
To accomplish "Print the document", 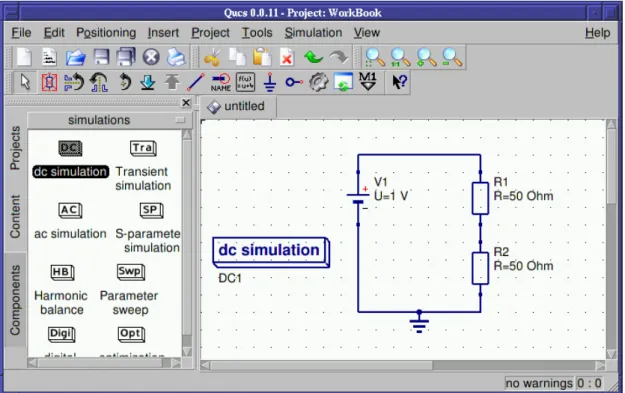I will tap(176, 58).
